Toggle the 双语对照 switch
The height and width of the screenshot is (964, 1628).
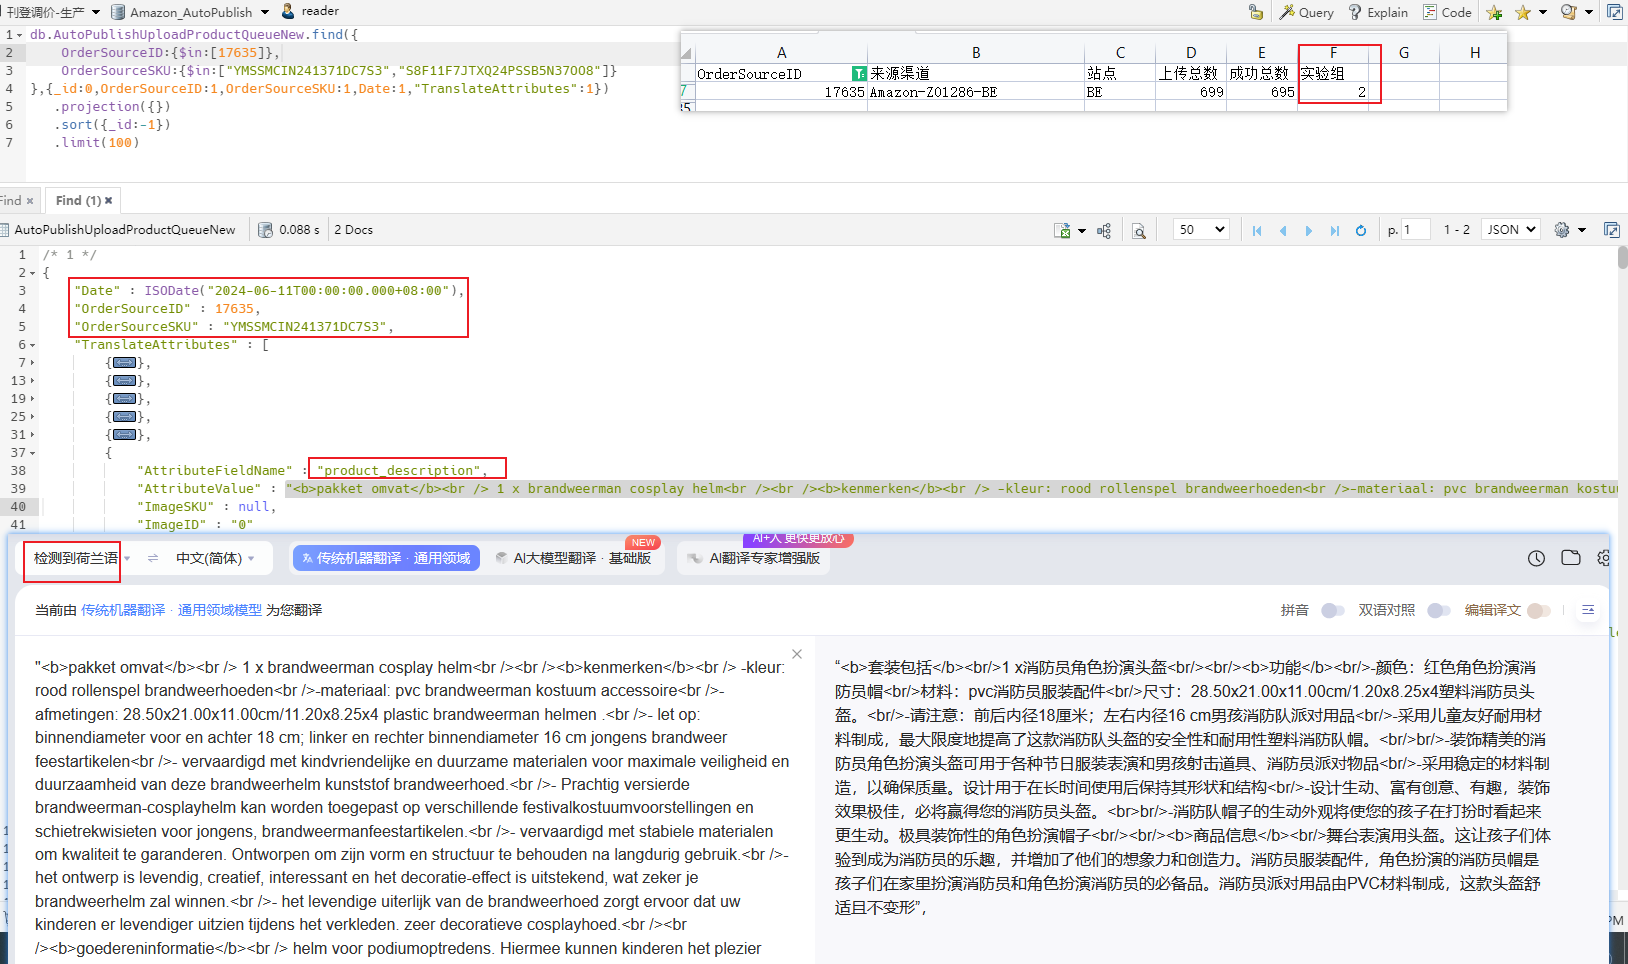1439,610
